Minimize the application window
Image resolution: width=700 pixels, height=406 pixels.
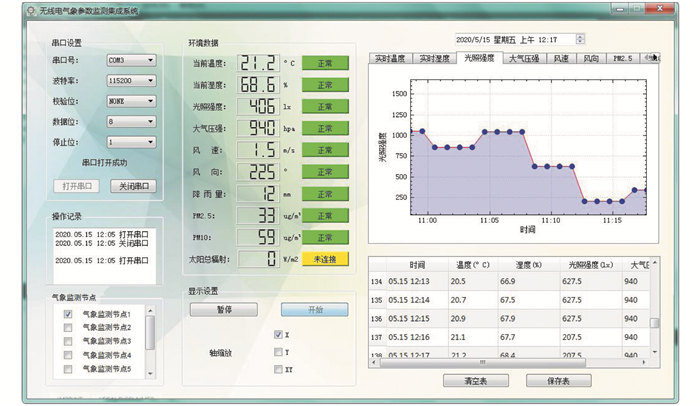620,8
